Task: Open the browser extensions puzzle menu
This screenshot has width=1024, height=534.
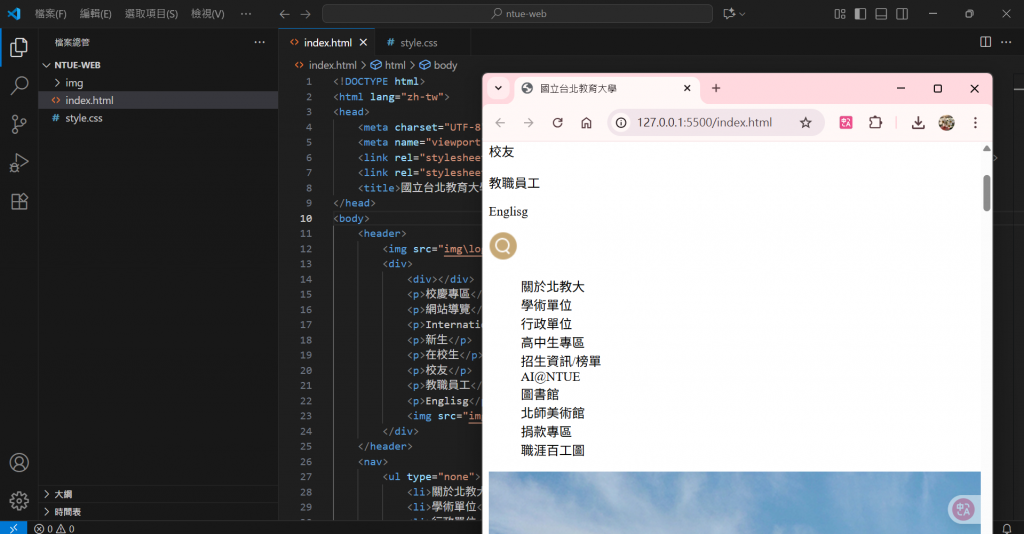Action: click(875, 123)
